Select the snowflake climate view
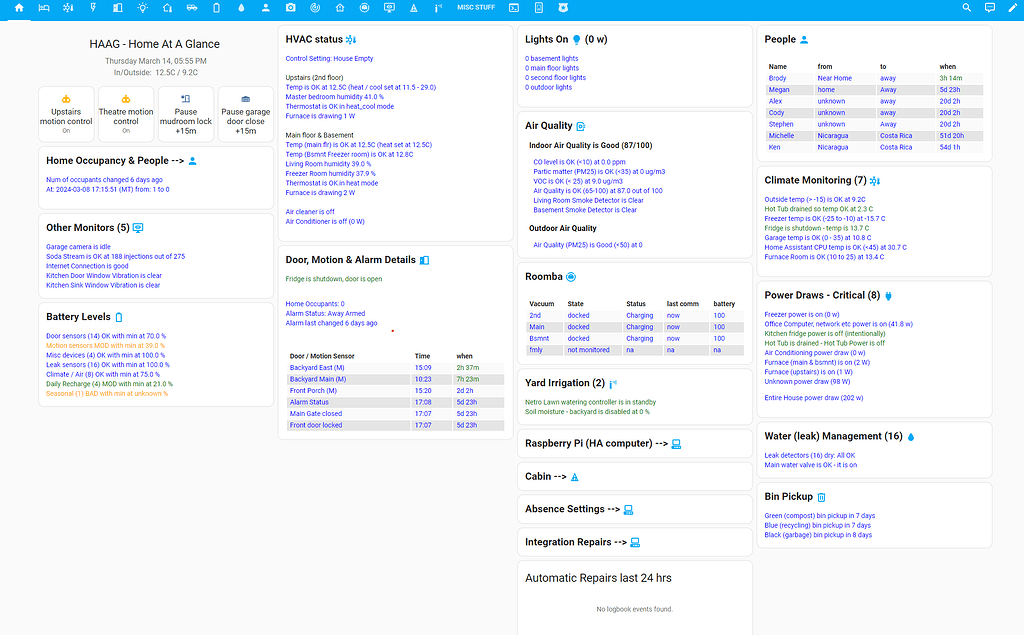 click(68, 8)
